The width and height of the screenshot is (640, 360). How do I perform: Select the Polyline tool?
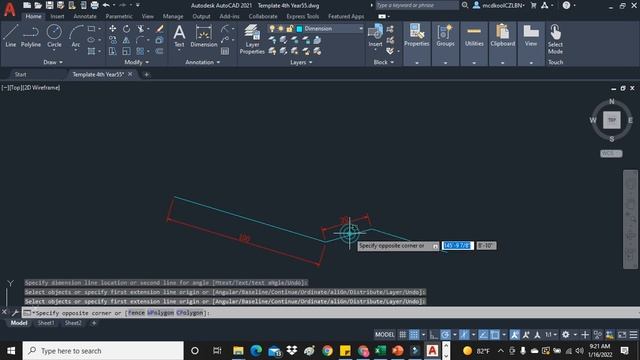[x=31, y=36]
